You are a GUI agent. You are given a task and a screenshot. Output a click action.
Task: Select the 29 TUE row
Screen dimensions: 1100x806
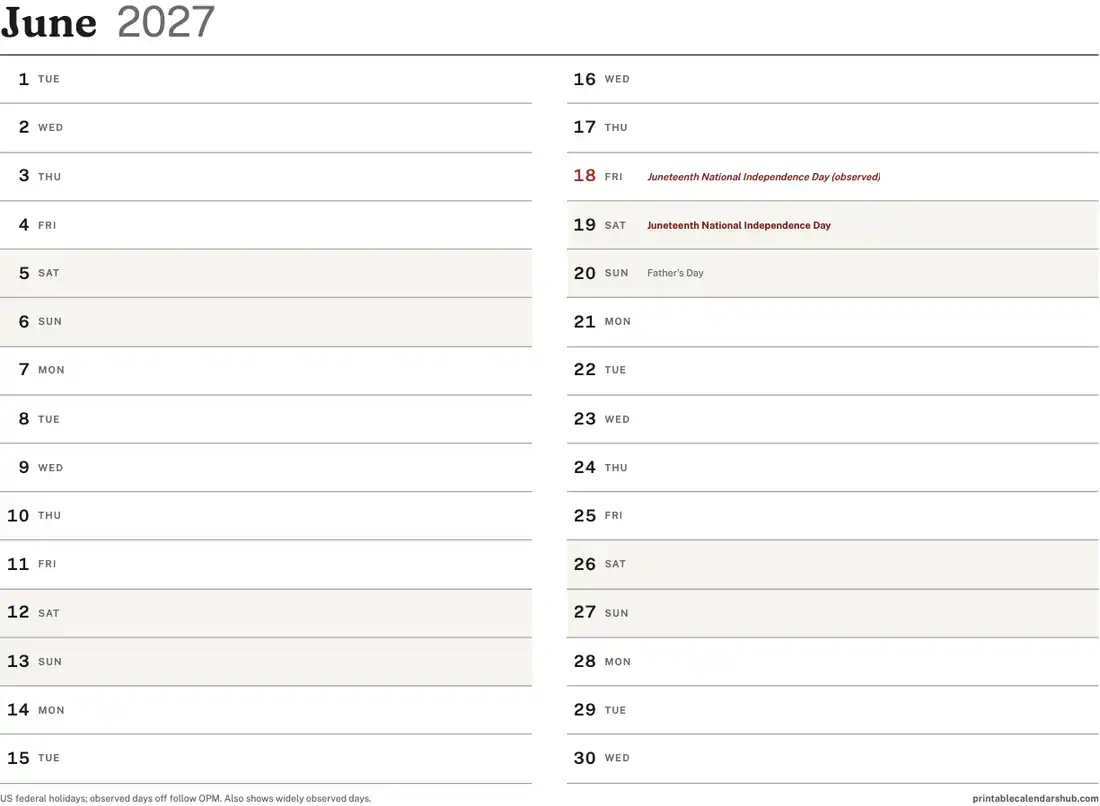[833, 711]
